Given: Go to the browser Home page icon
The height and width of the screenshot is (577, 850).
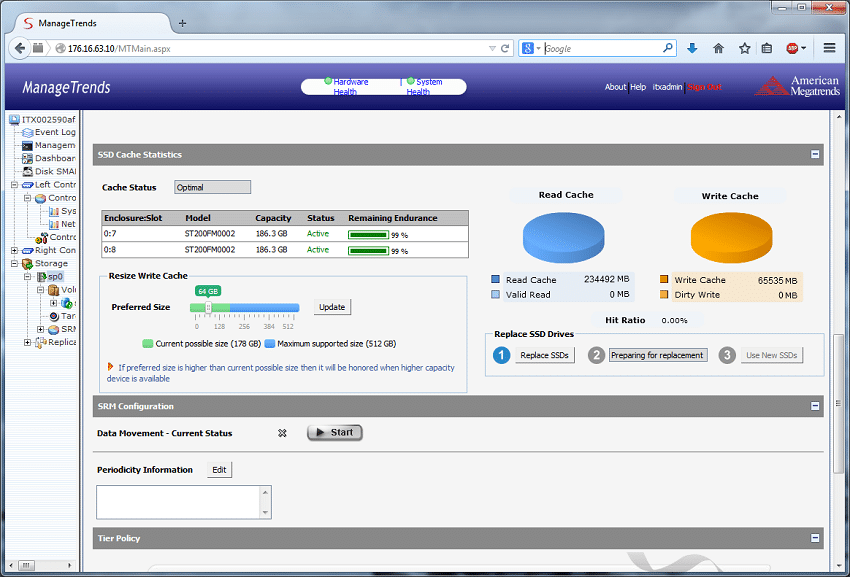Looking at the screenshot, I should (x=718, y=48).
